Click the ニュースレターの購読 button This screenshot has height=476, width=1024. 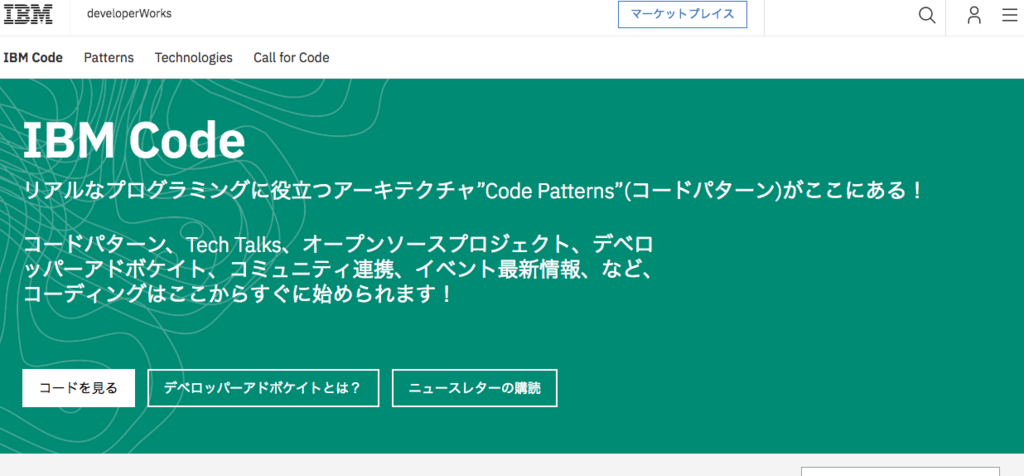click(475, 388)
